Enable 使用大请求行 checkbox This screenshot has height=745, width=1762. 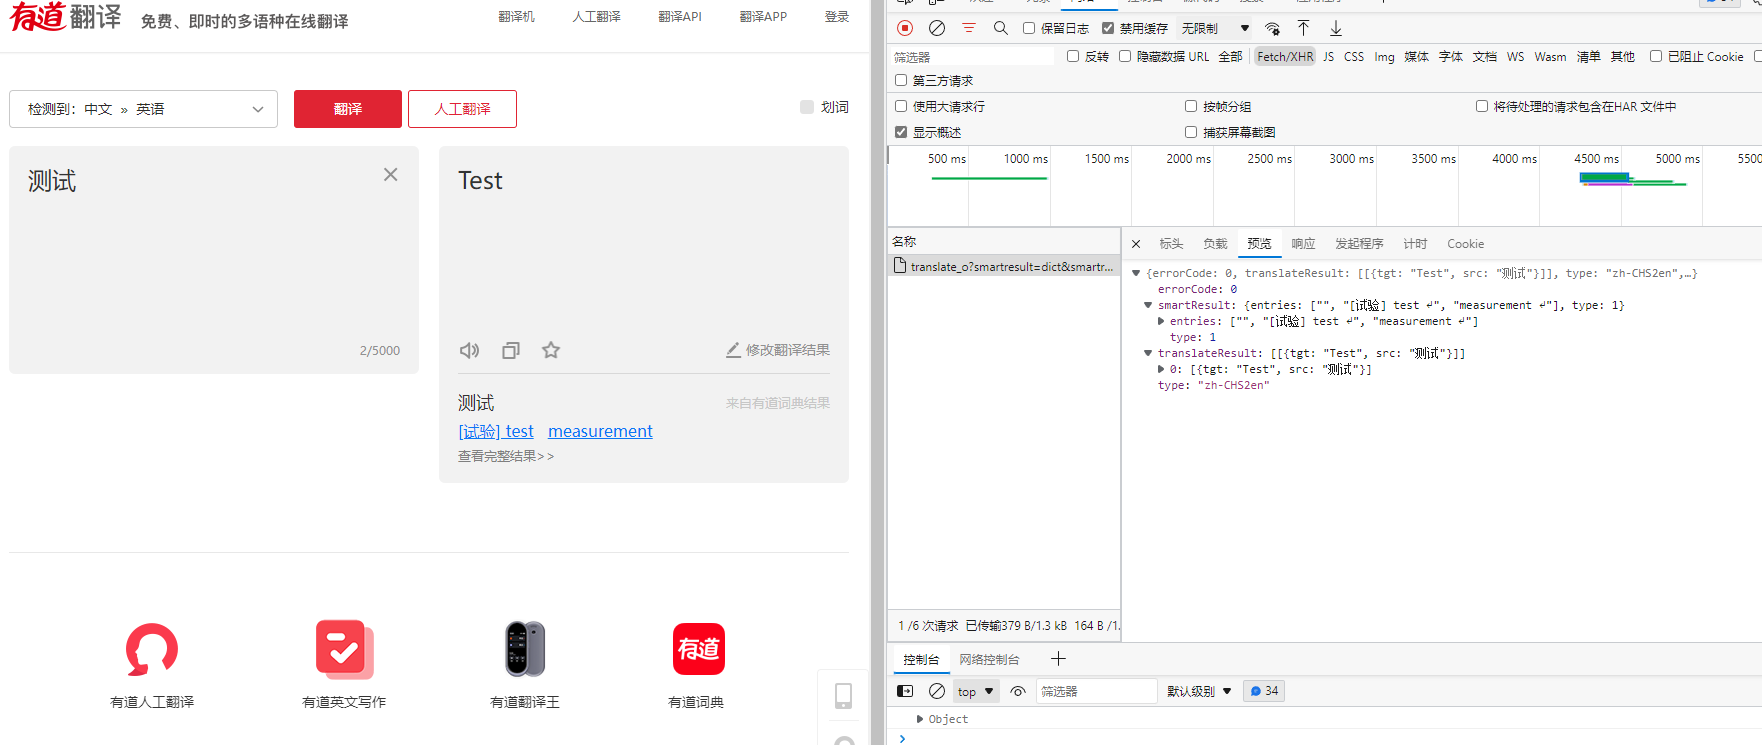pos(901,106)
